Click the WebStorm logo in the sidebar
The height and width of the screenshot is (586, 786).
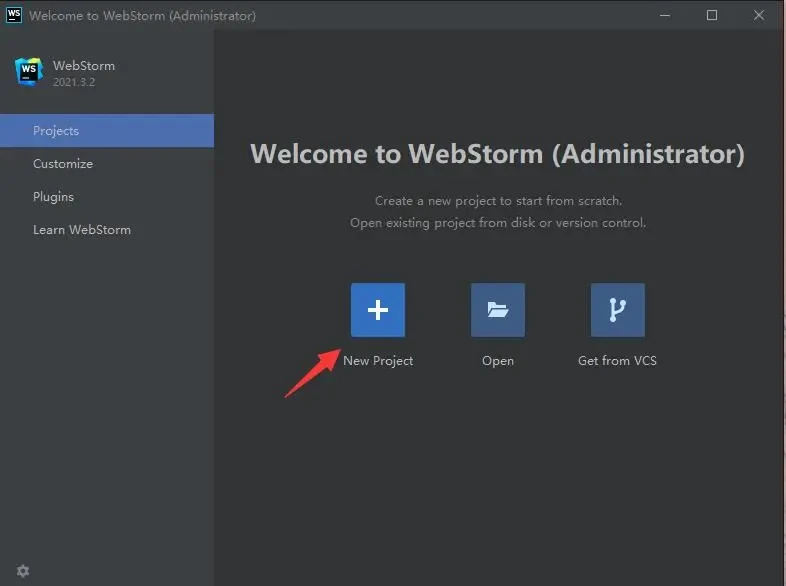point(29,72)
